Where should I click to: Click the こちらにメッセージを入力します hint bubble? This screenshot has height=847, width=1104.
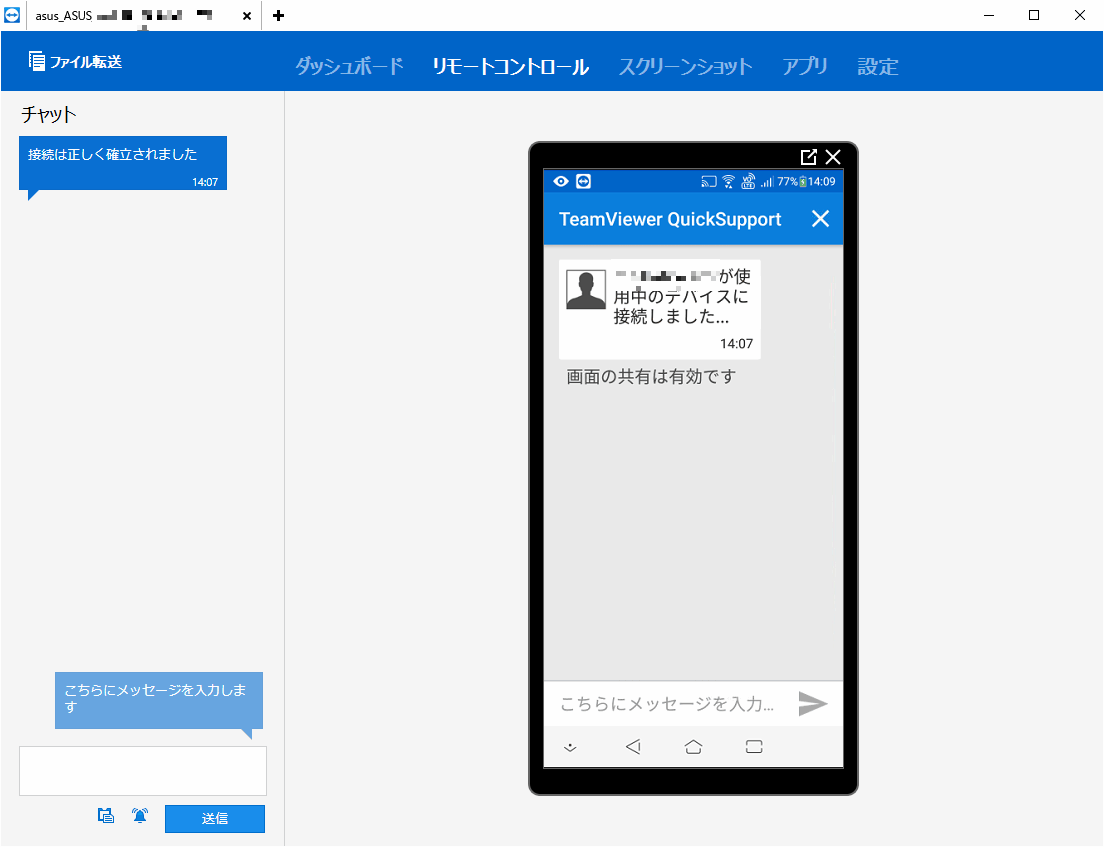[x=159, y=700]
